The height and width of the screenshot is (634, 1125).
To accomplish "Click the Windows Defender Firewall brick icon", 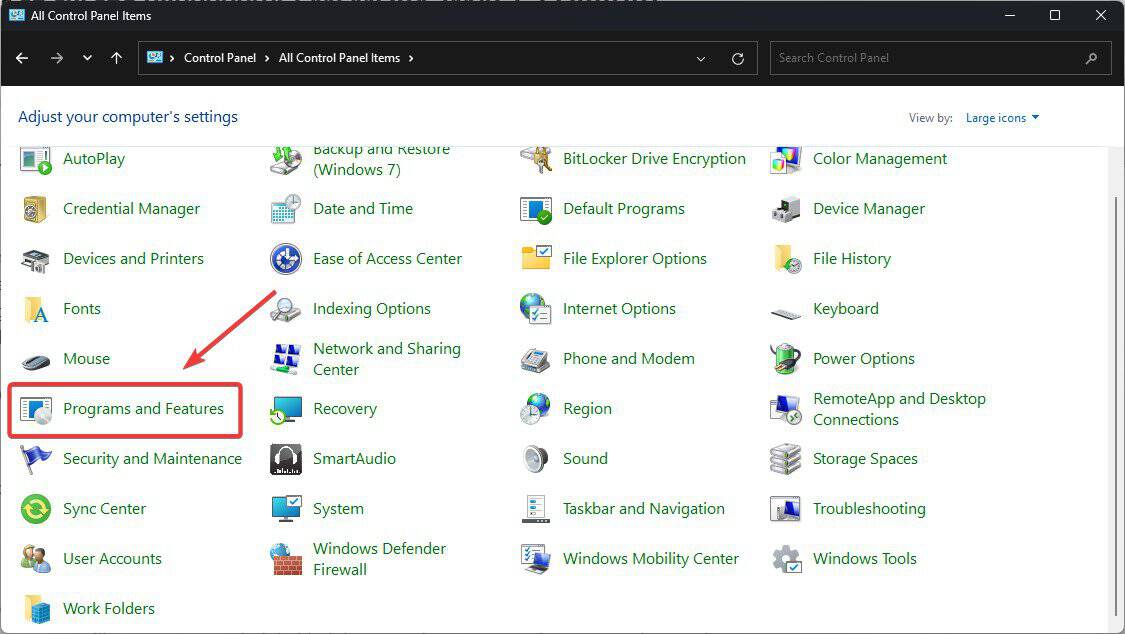I will coord(286,559).
